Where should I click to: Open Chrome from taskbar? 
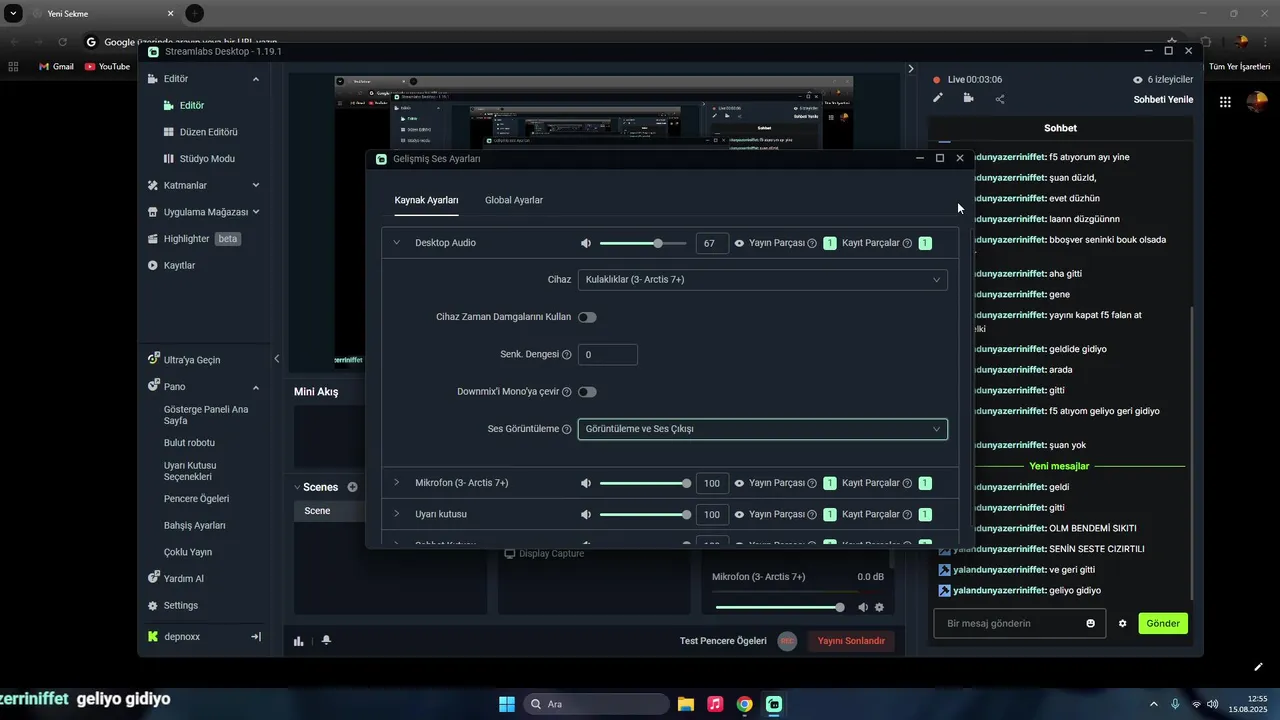[x=745, y=704]
